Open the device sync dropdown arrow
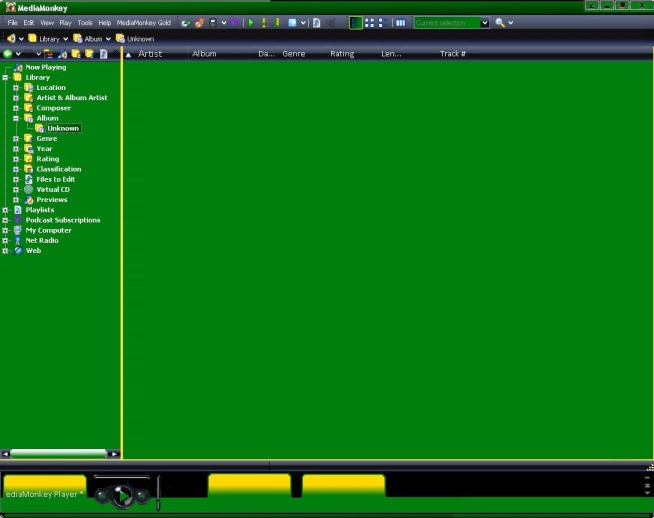This screenshot has height=518, width=654. click(224, 23)
